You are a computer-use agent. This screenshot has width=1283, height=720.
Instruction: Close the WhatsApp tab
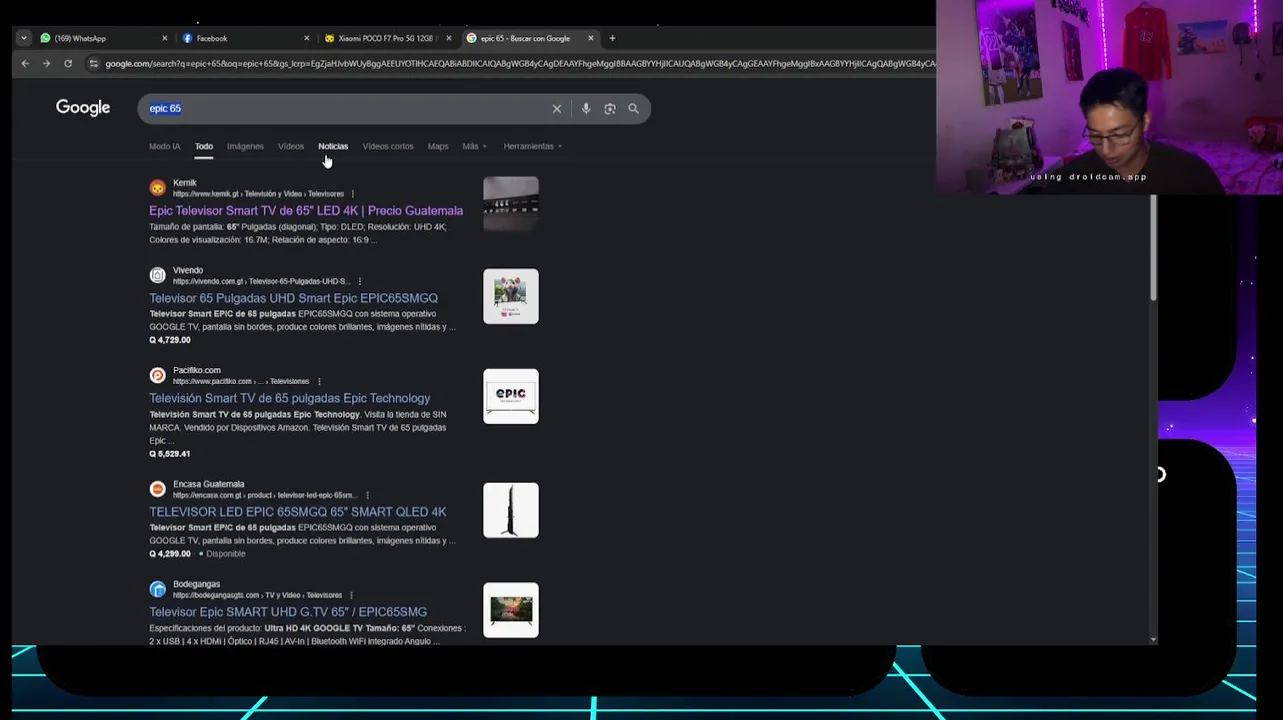coord(165,38)
